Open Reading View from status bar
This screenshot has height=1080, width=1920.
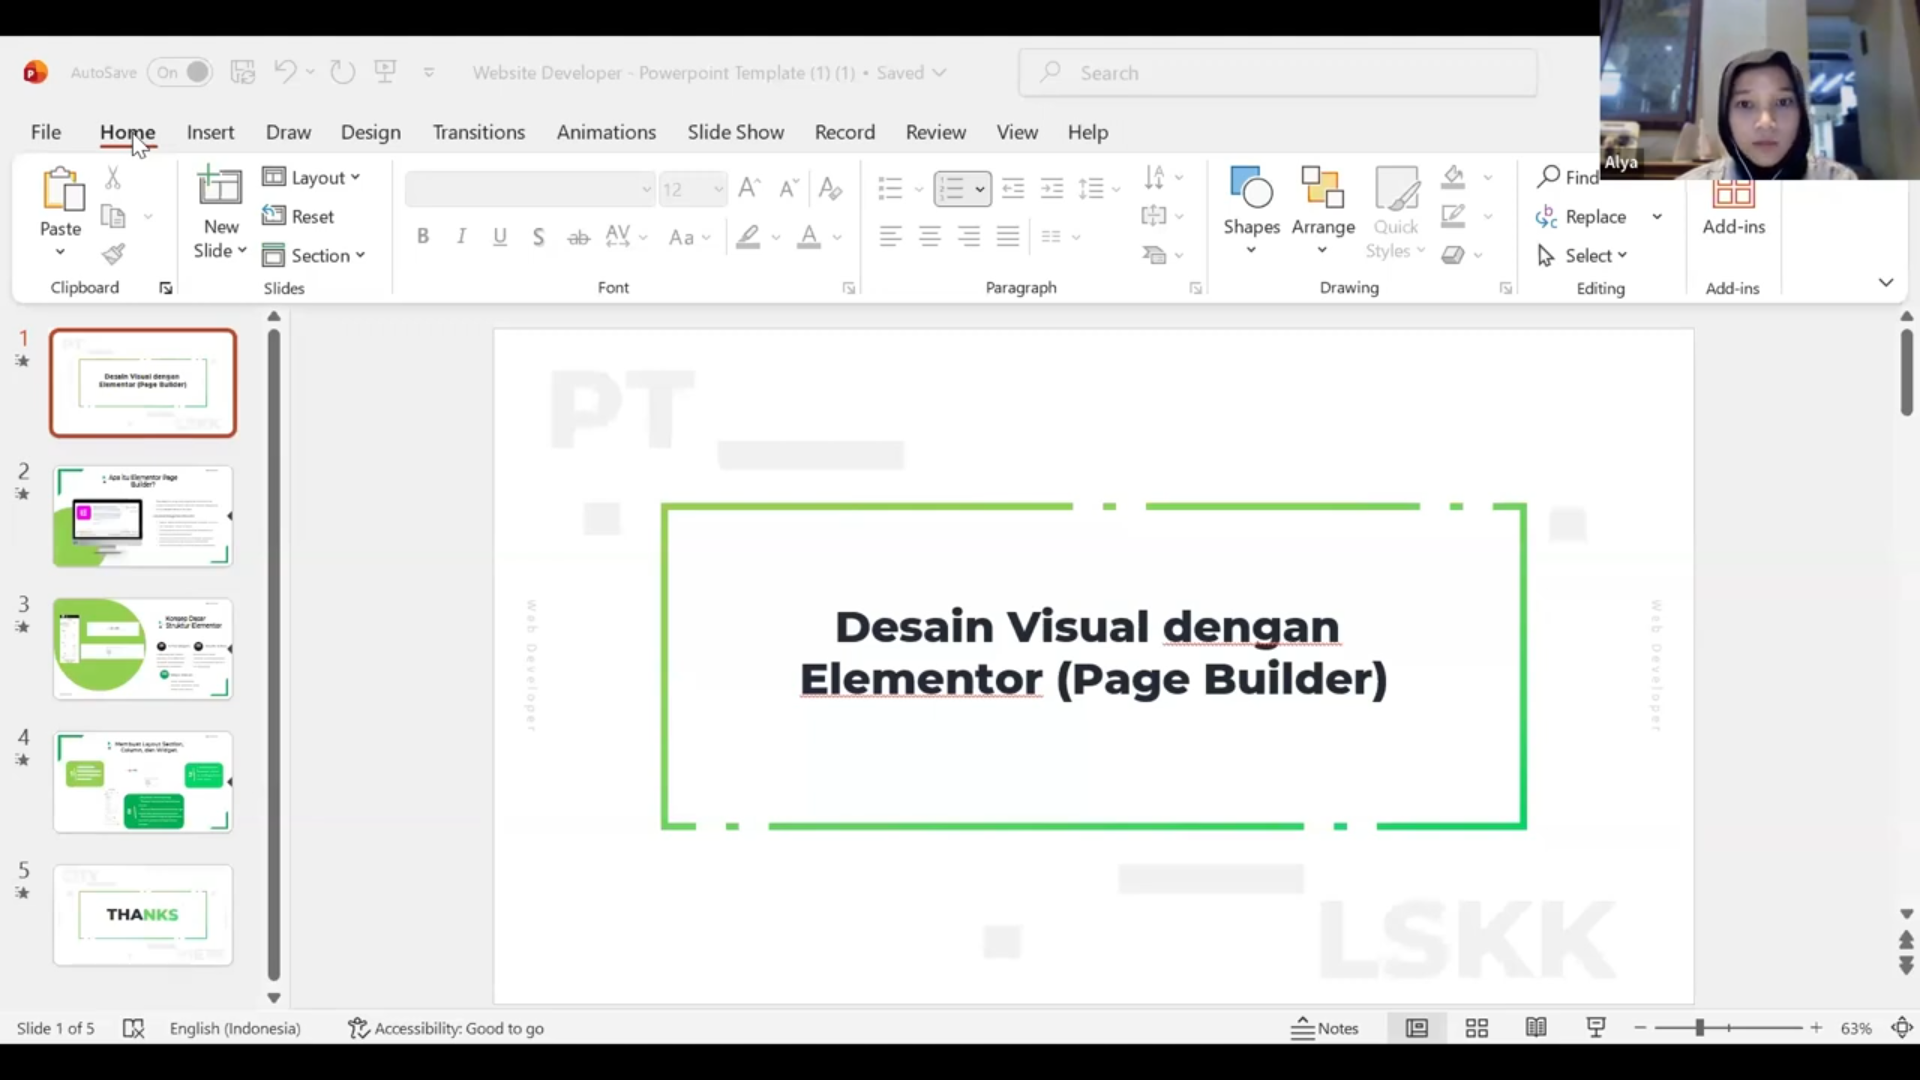pyautogui.click(x=1536, y=1028)
